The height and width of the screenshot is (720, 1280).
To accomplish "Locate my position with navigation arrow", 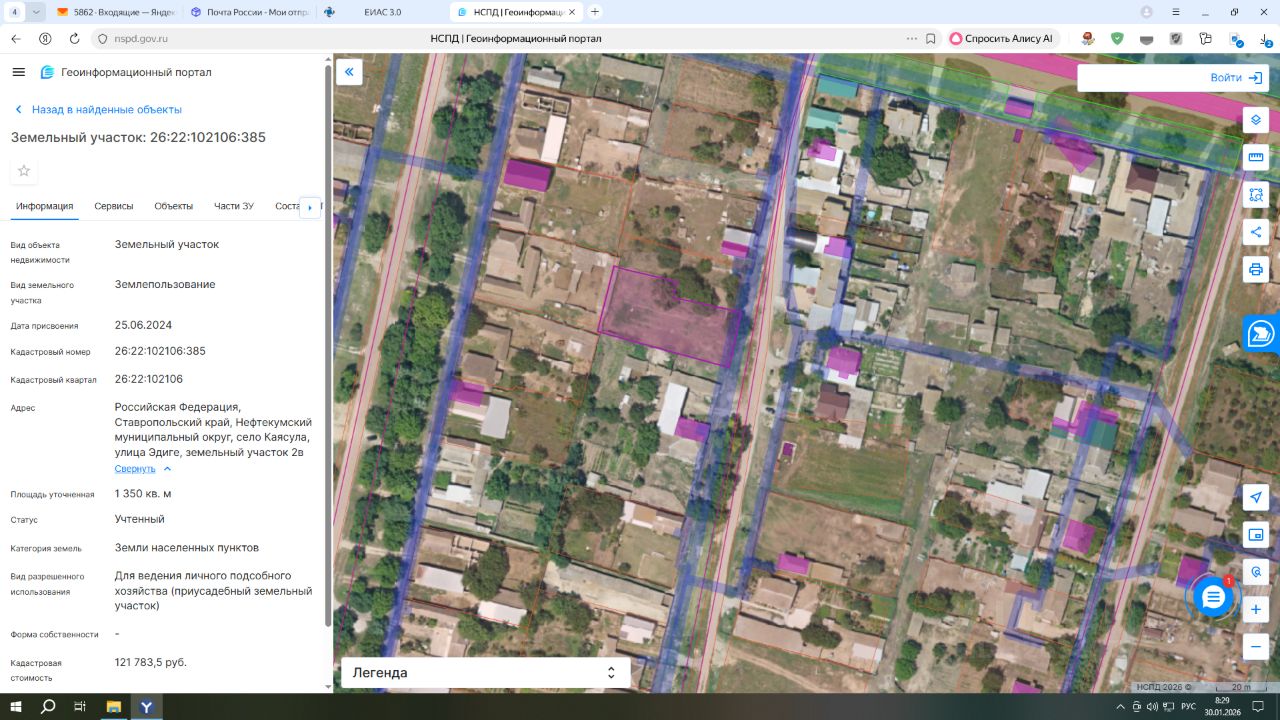I will point(1256,498).
